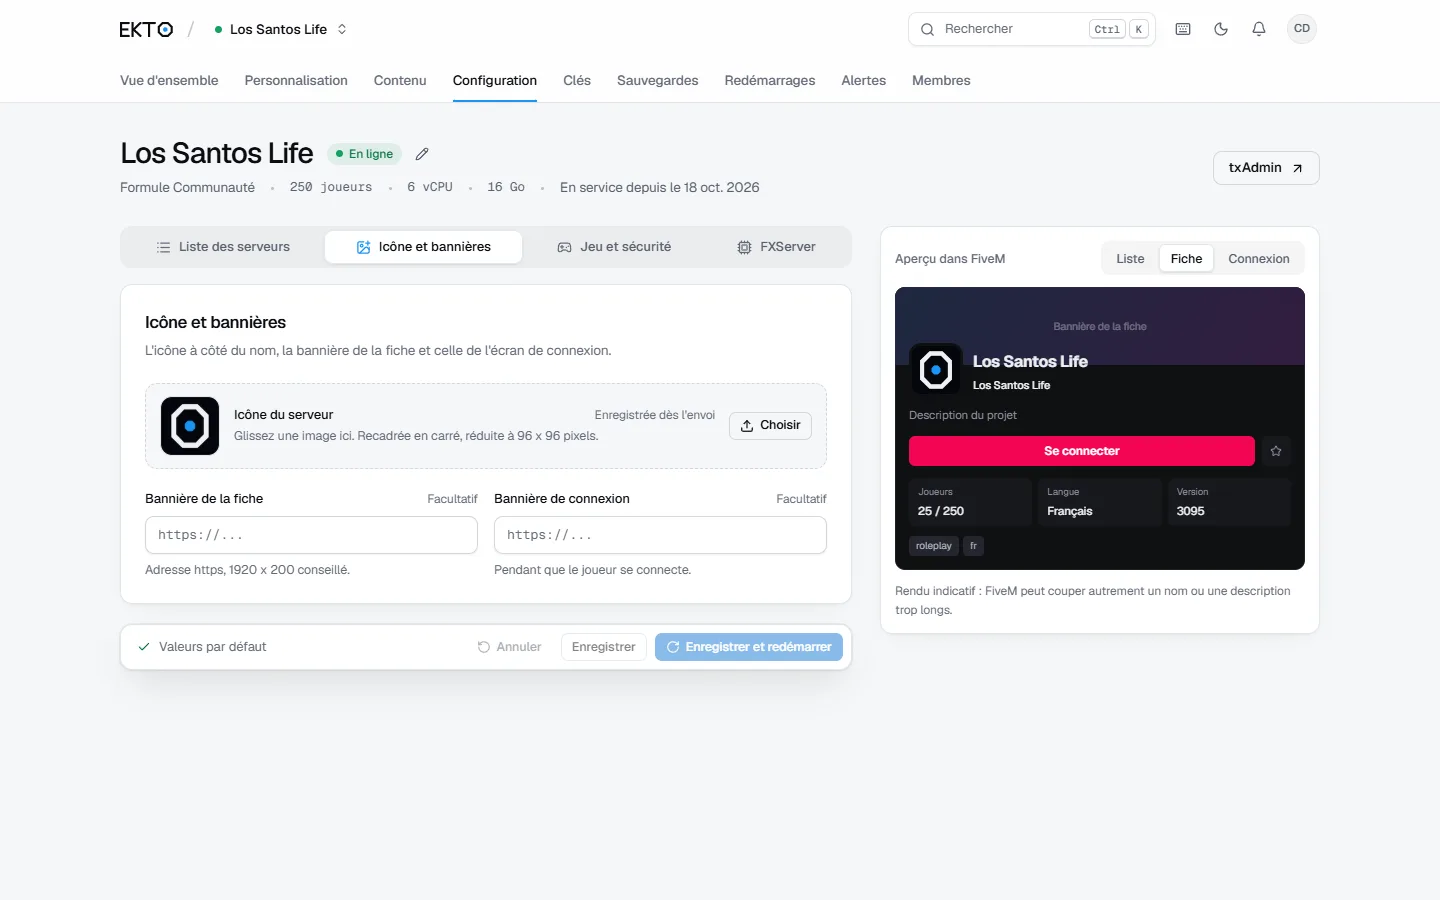Click the favorite star in preview
The width and height of the screenshot is (1440, 900).
[1276, 451]
